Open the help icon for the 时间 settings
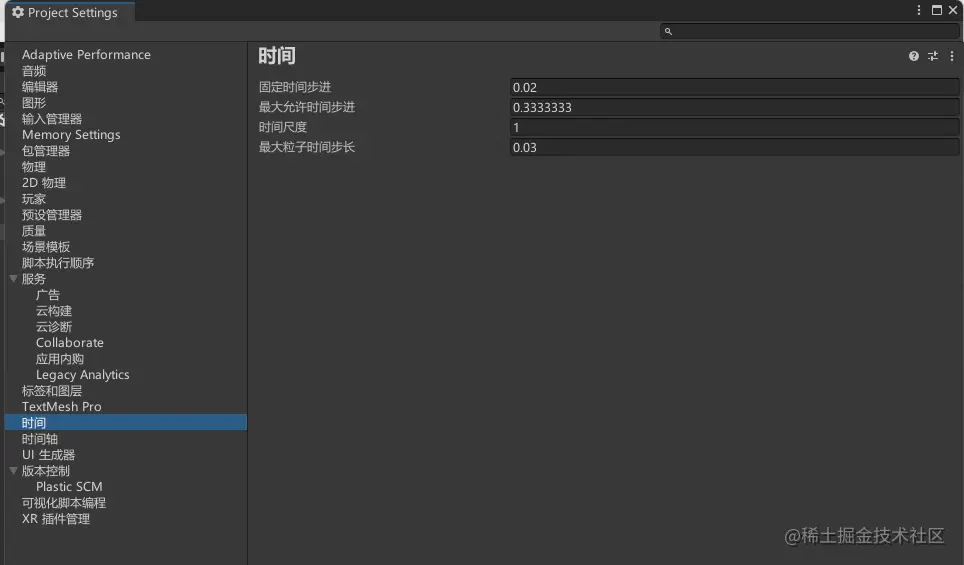The height and width of the screenshot is (565, 964). tap(914, 56)
